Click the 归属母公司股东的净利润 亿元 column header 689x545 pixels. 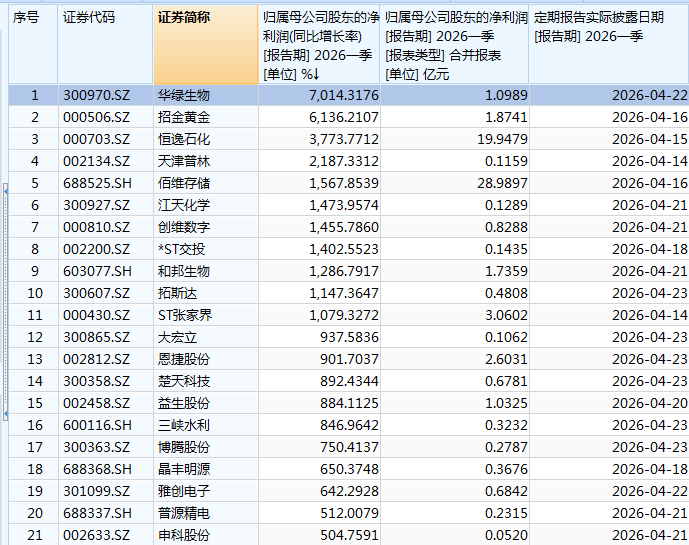(x=454, y=44)
